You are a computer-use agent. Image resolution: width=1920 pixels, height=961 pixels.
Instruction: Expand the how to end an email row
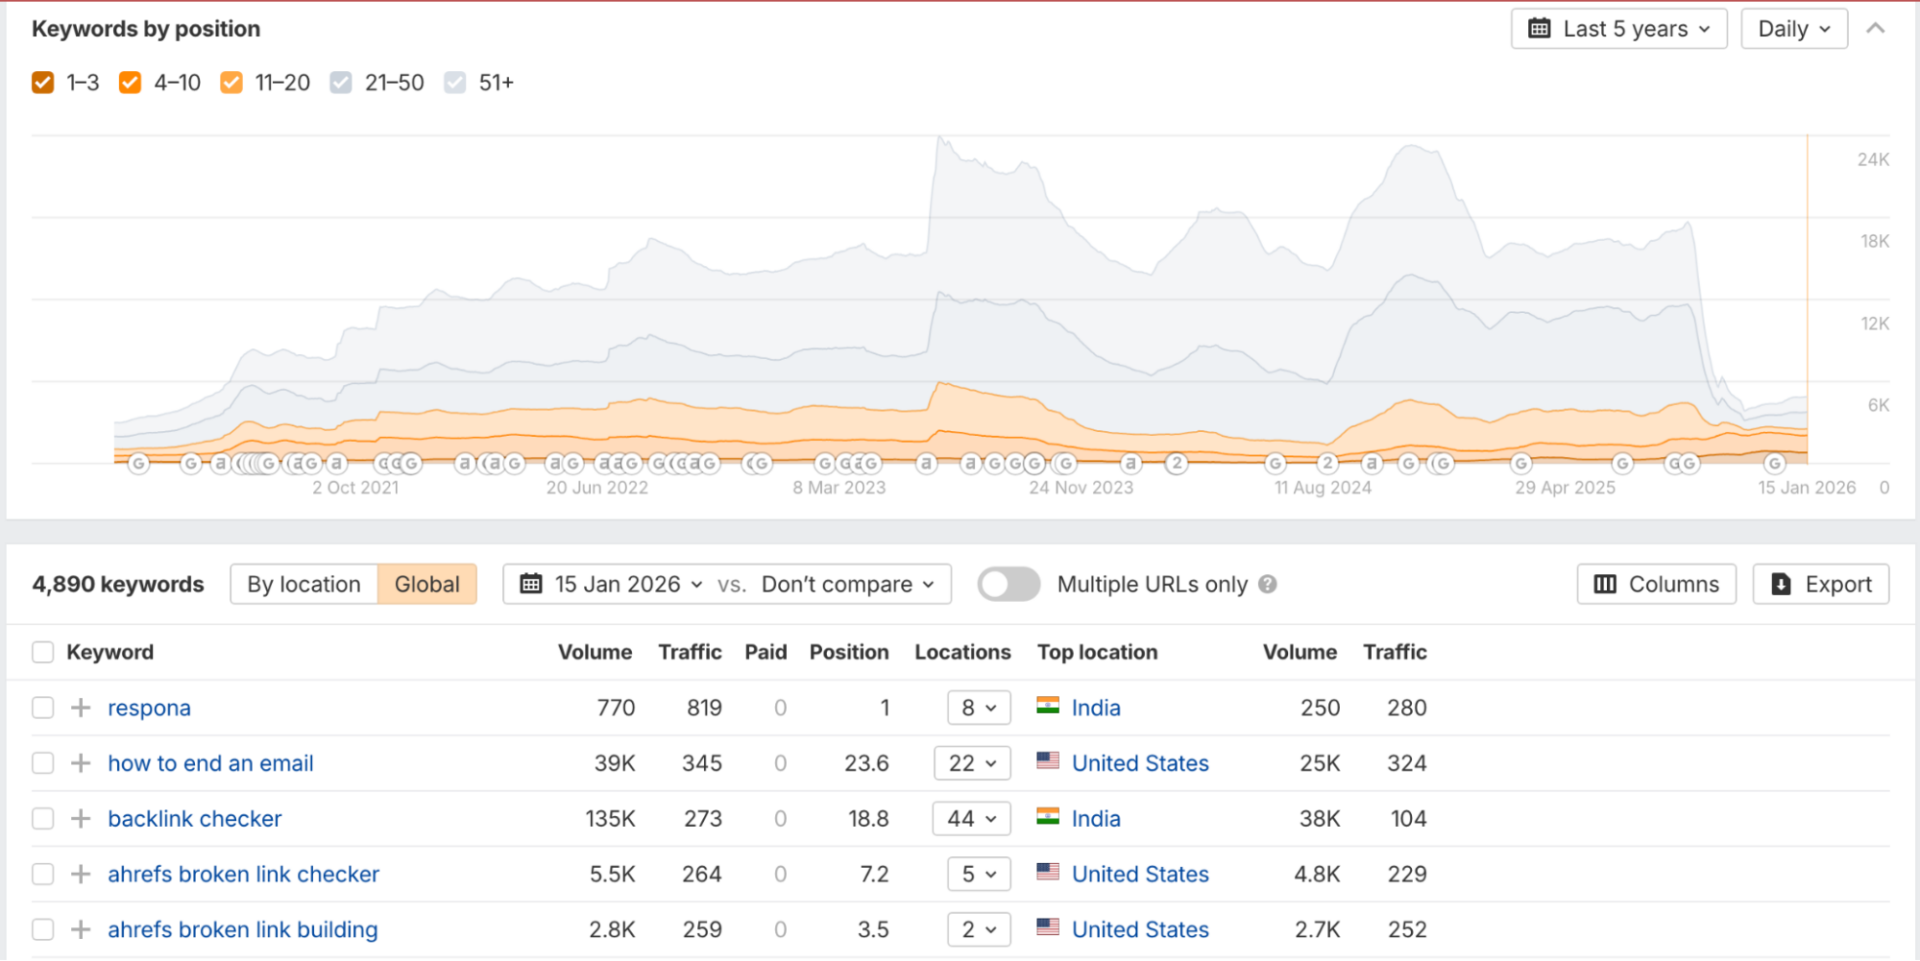point(79,762)
